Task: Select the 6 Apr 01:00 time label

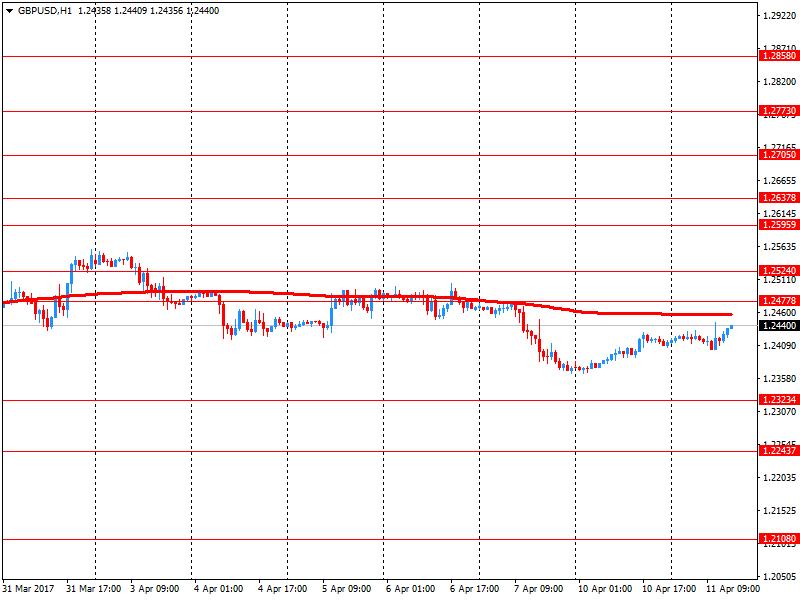Action: coord(410,589)
